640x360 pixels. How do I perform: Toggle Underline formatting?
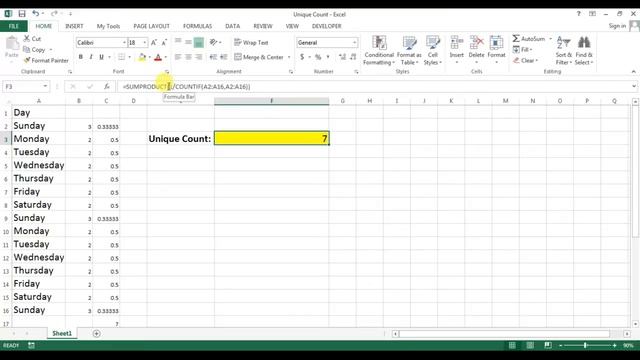click(x=101, y=57)
